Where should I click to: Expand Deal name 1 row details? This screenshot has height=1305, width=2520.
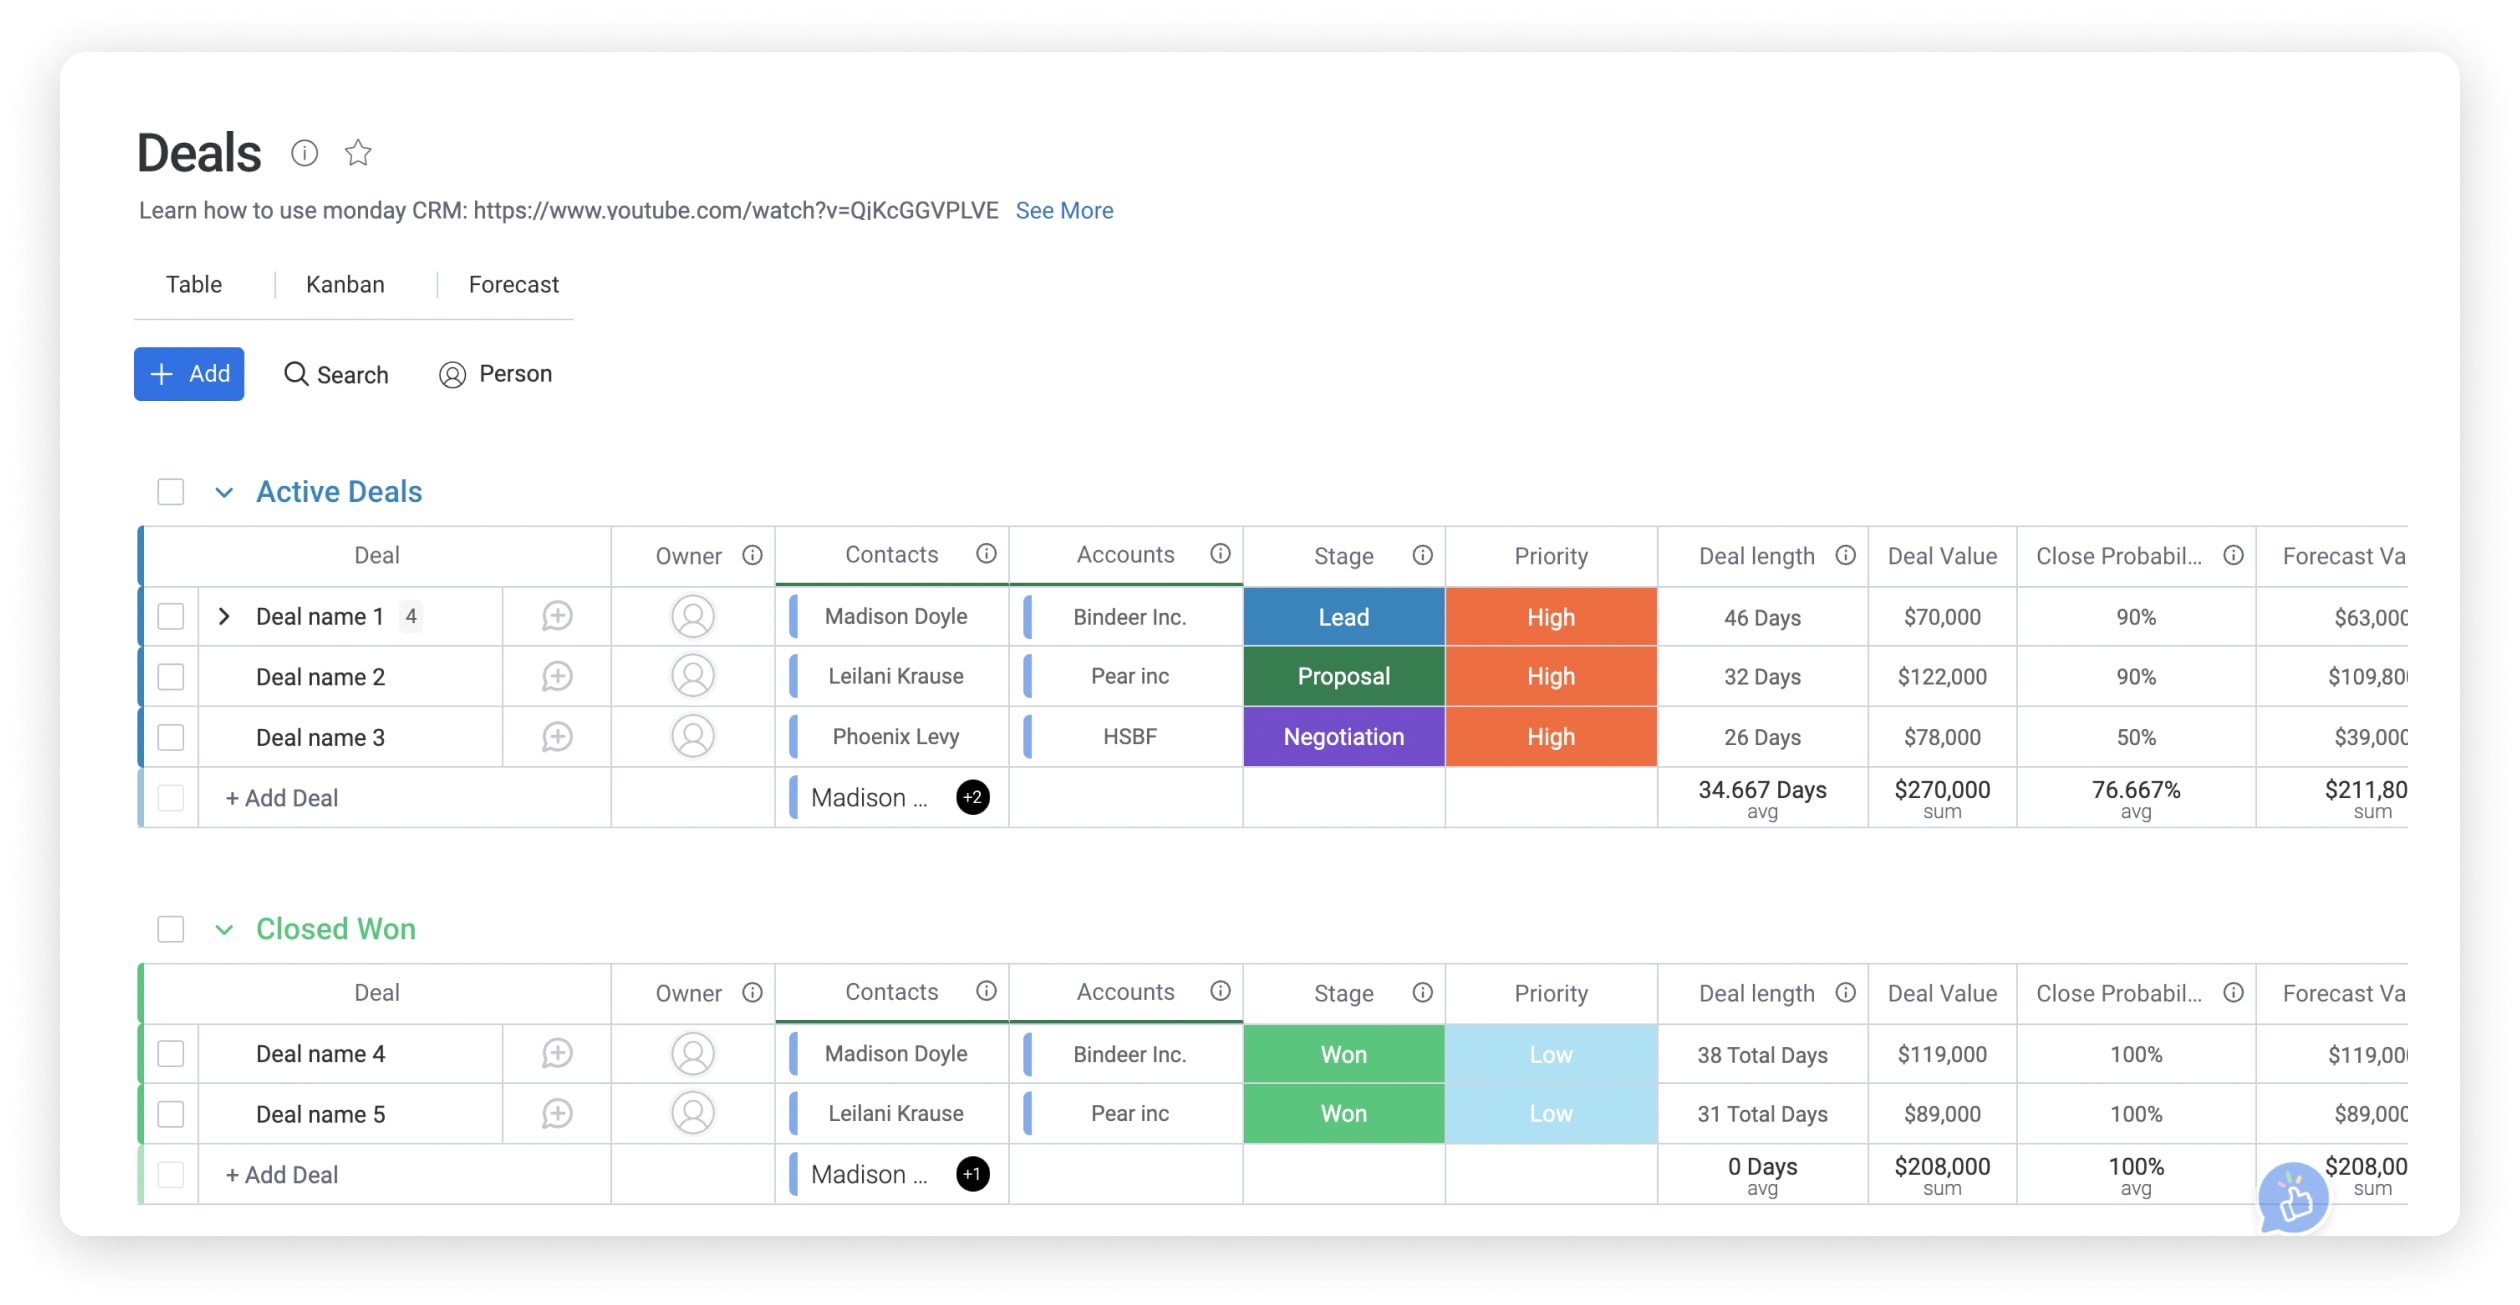point(221,616)
